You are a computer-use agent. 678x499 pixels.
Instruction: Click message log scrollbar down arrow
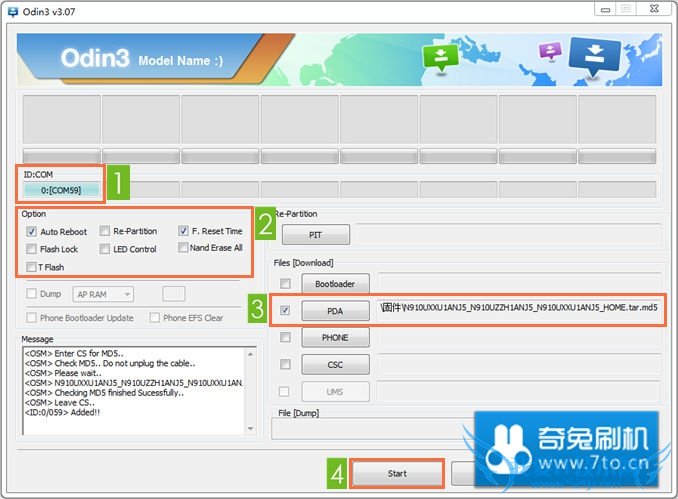250,429
